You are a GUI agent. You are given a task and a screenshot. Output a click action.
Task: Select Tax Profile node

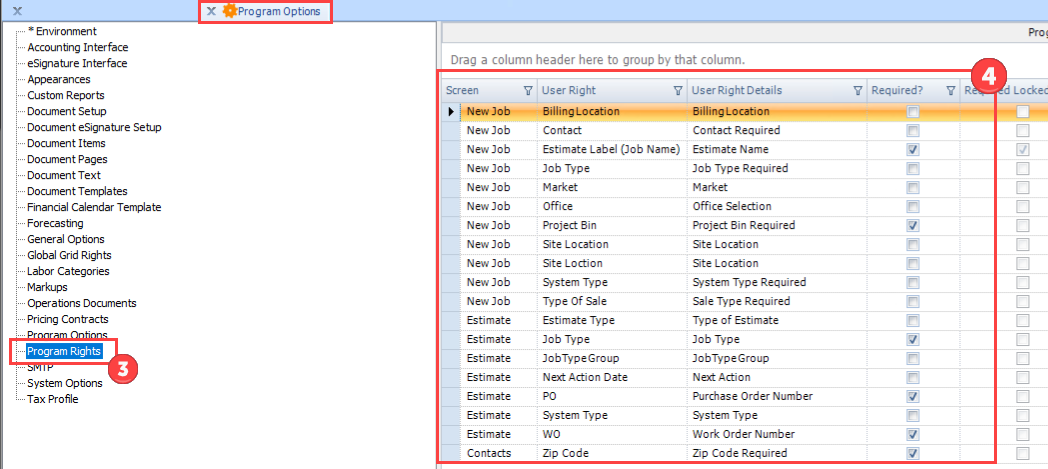pos(53,400)
